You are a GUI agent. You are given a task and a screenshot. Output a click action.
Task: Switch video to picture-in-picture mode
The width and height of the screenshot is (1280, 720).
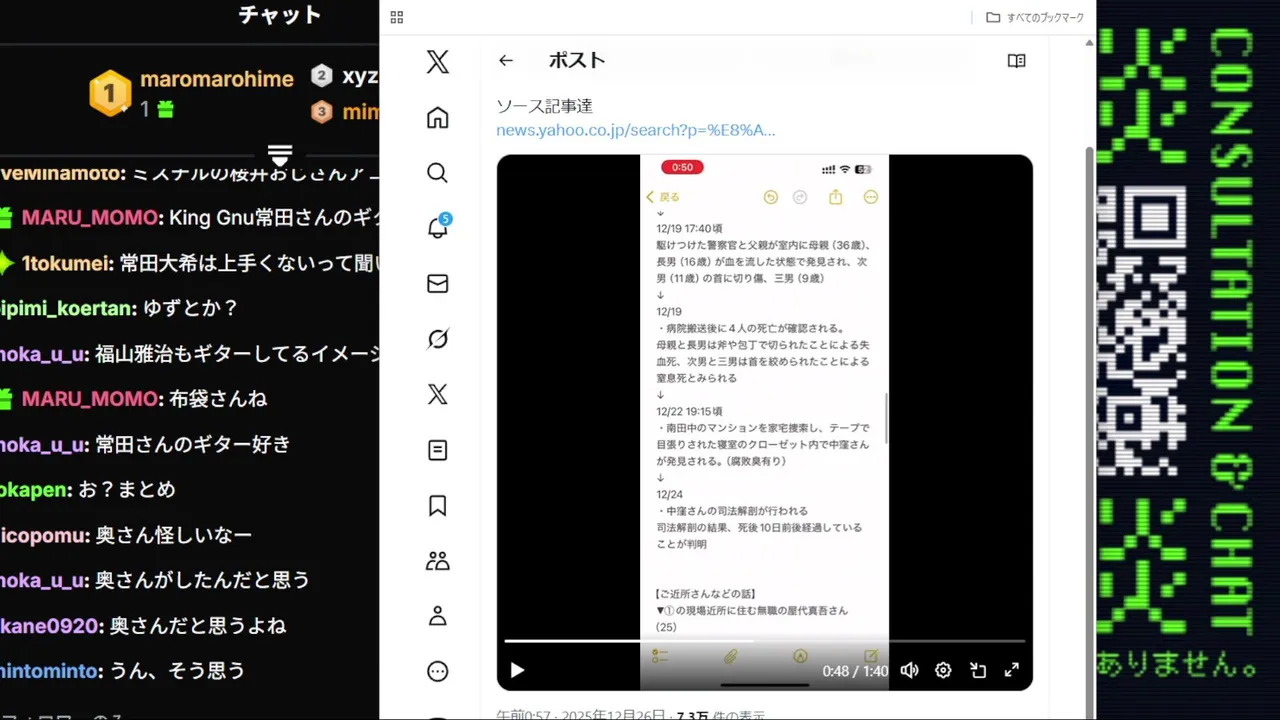pos(978,670)
